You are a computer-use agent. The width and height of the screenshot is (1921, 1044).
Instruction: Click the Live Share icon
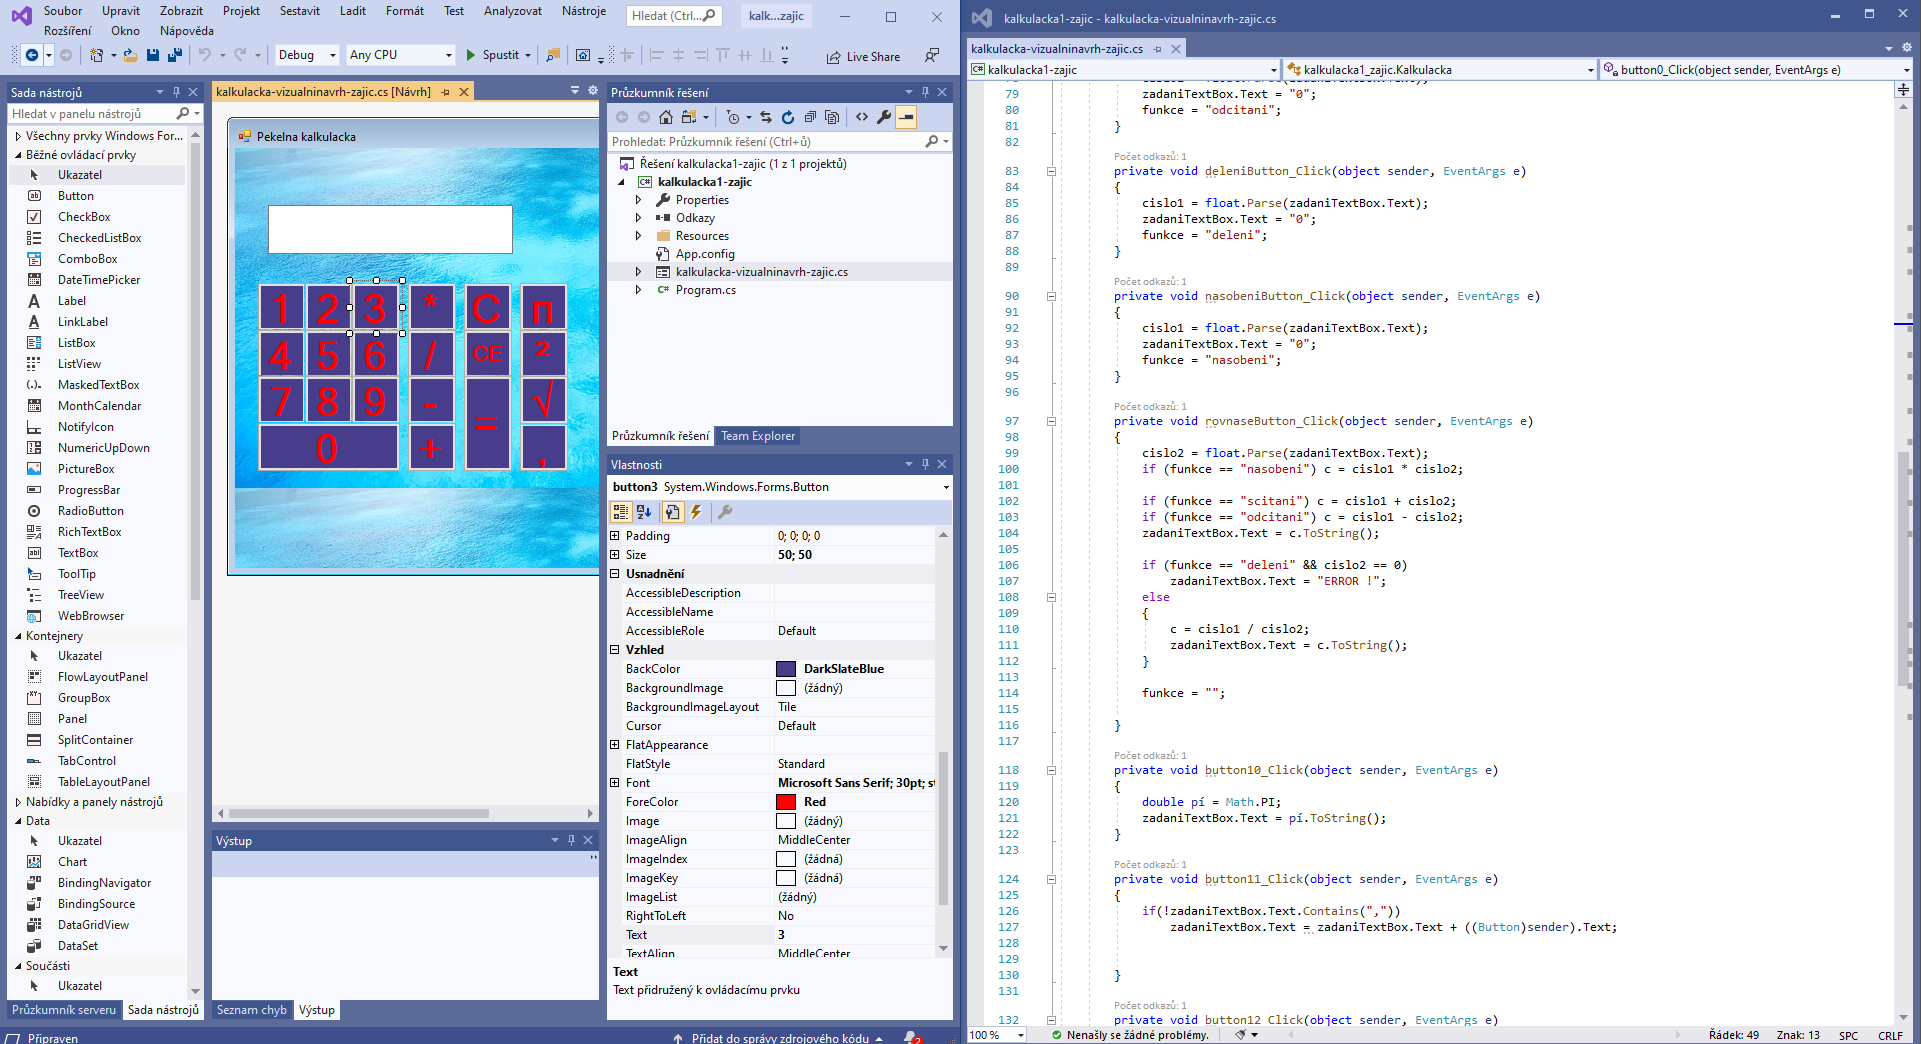834,57
